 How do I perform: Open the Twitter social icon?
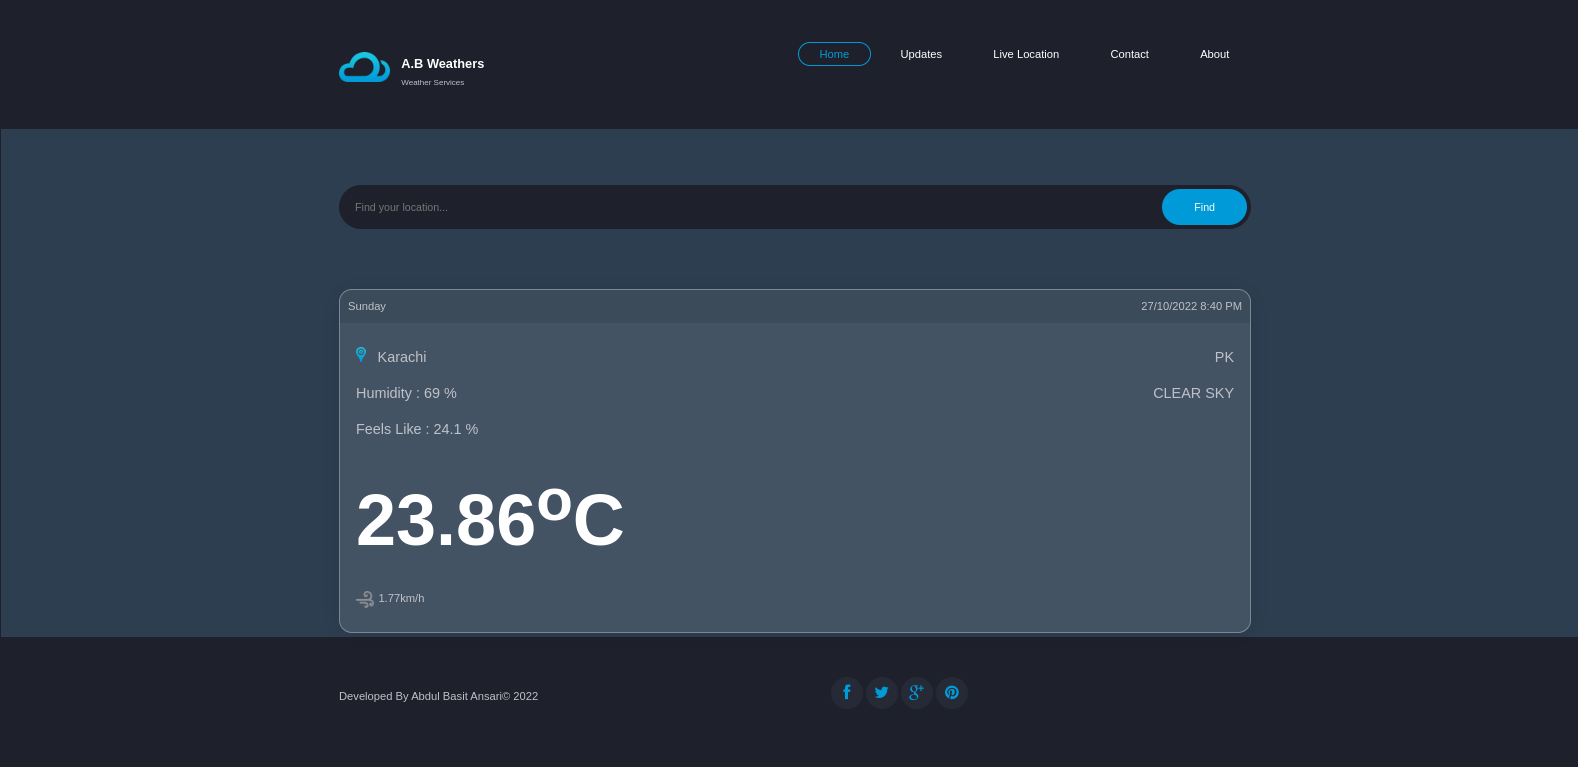882,693
